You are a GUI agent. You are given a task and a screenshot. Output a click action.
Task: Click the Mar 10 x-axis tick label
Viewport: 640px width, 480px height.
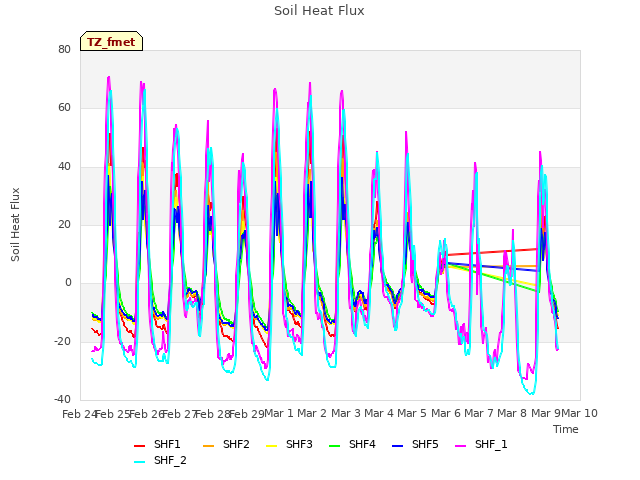[580, 413]
